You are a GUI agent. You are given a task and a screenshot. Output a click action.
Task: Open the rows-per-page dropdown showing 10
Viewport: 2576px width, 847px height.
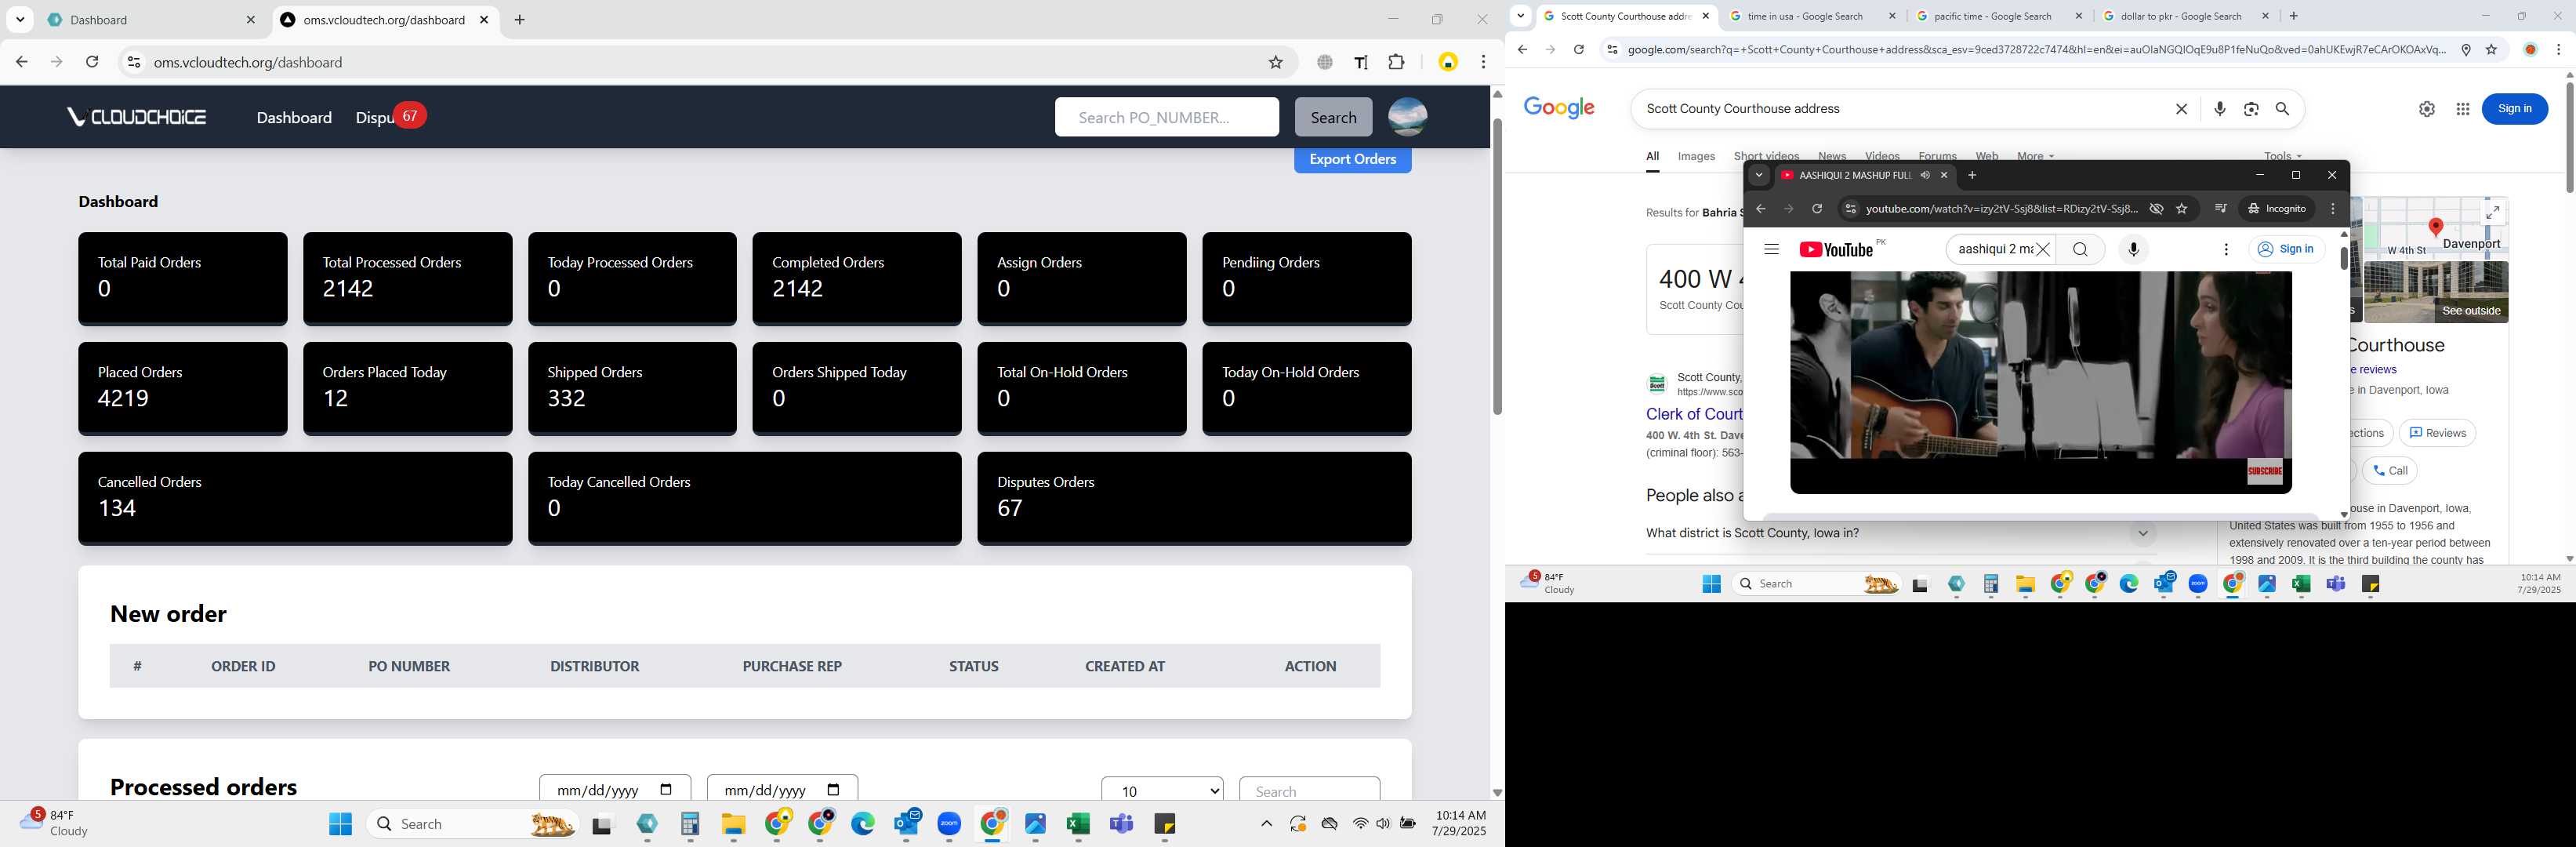pos(1162,790)
